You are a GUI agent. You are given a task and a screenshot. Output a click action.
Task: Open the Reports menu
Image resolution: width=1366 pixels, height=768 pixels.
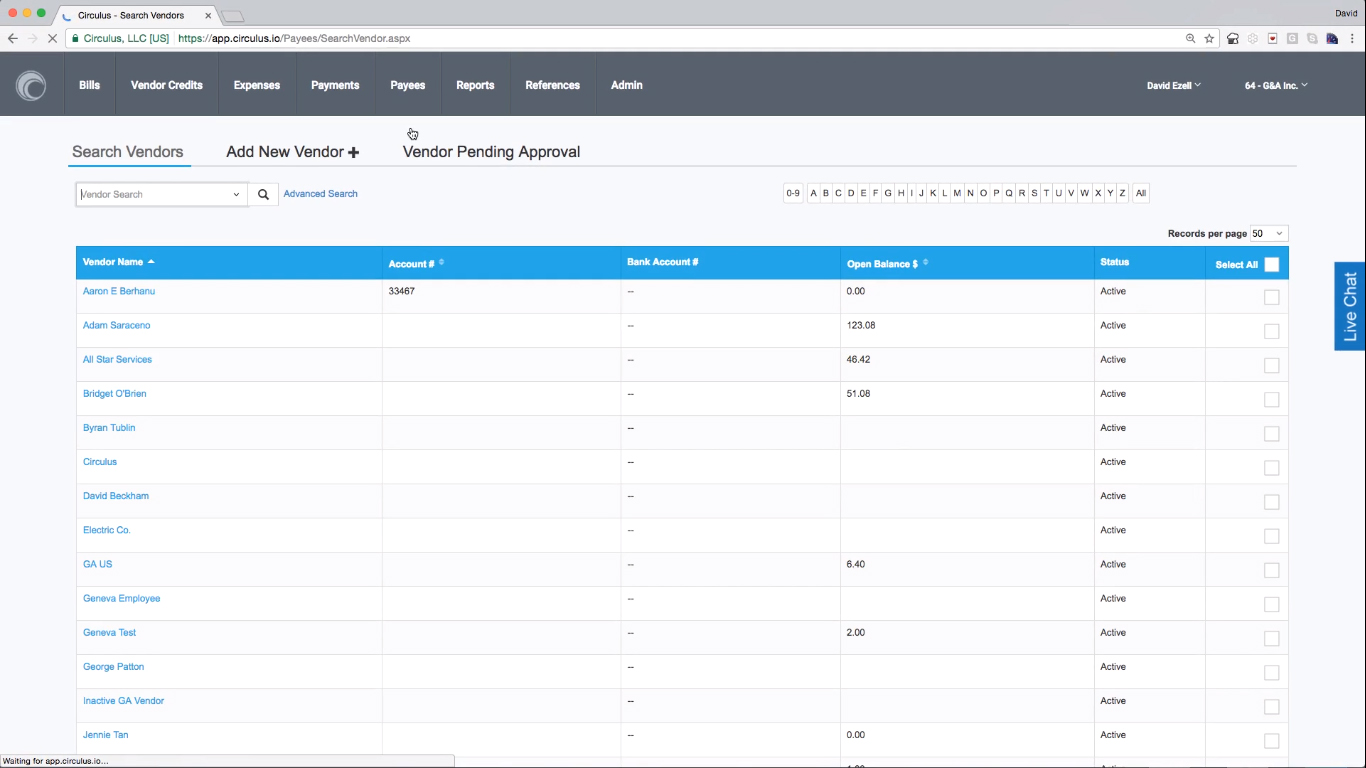click(x=475, y=85)
